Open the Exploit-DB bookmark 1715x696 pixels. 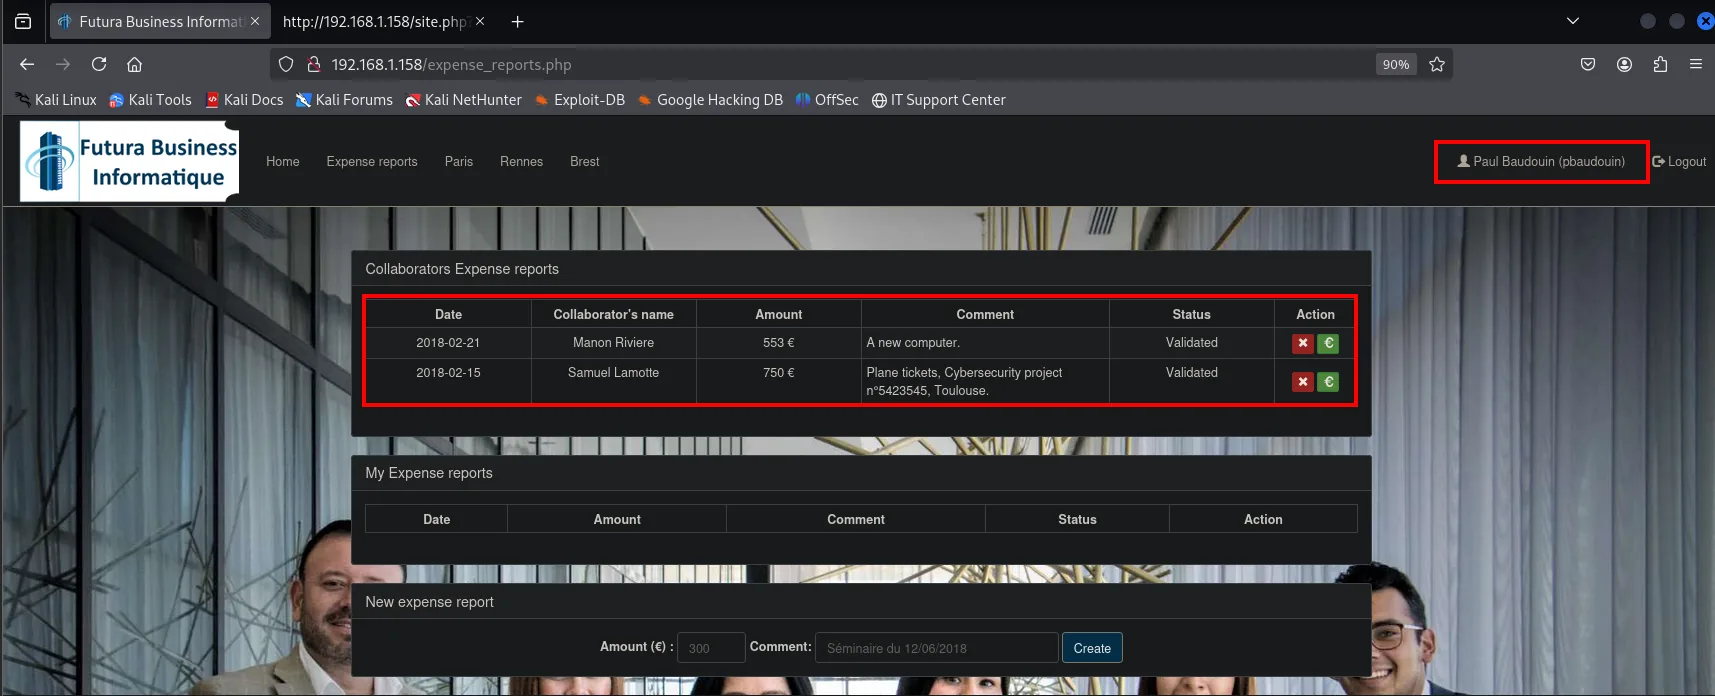coord(580,100)
